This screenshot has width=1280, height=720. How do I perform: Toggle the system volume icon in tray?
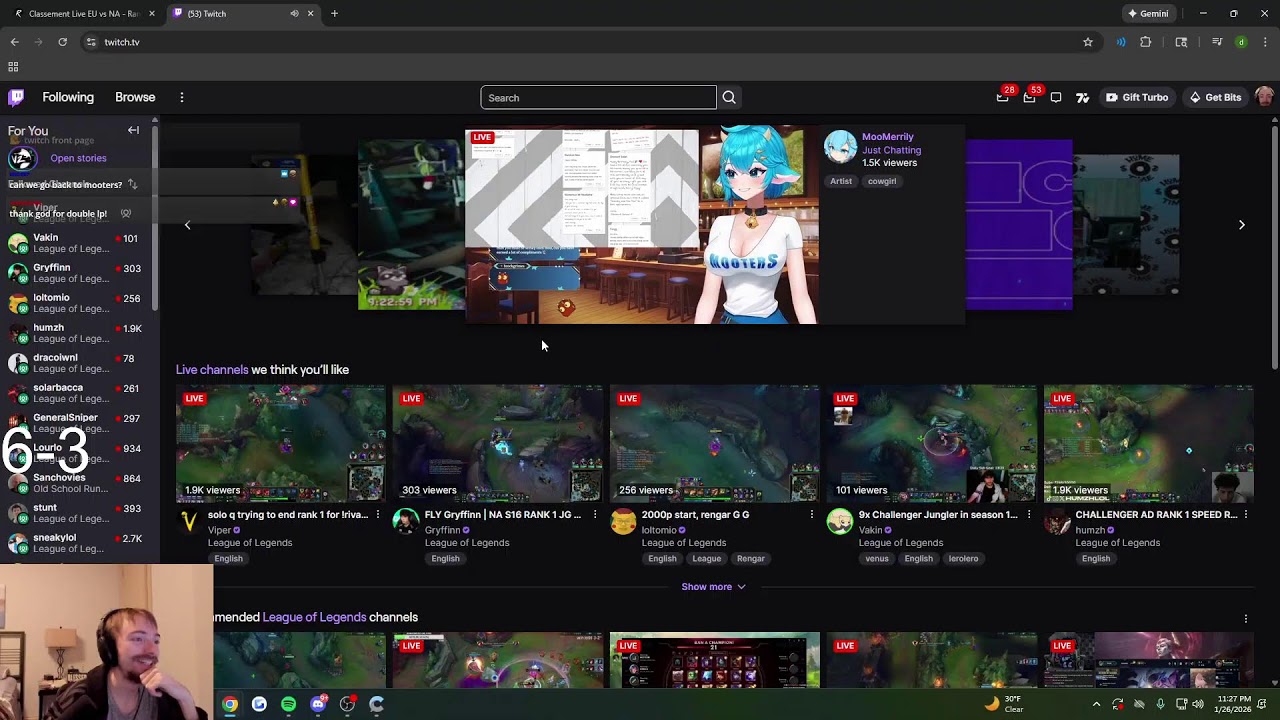click(1198, 704)
